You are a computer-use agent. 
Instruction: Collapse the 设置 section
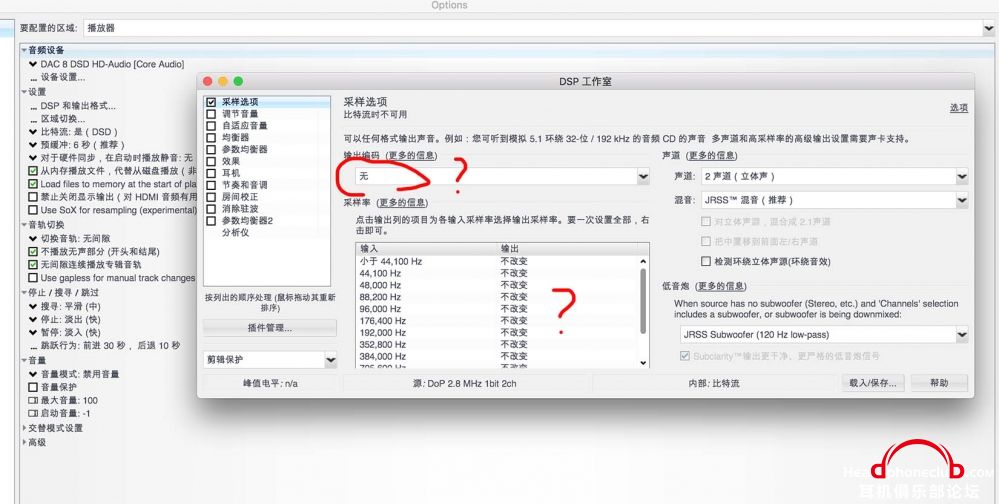24,92
